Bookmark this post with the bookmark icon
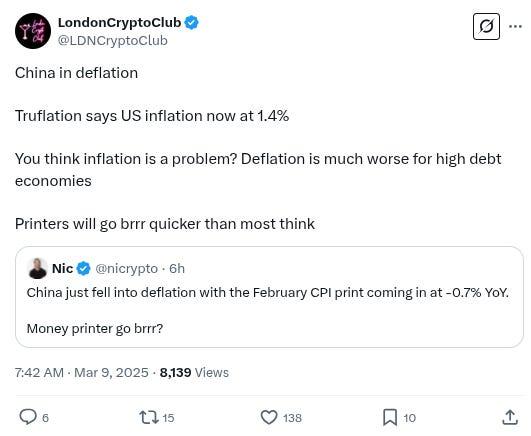The height and width of the screenshot is (436, 531). click(390, 417)
